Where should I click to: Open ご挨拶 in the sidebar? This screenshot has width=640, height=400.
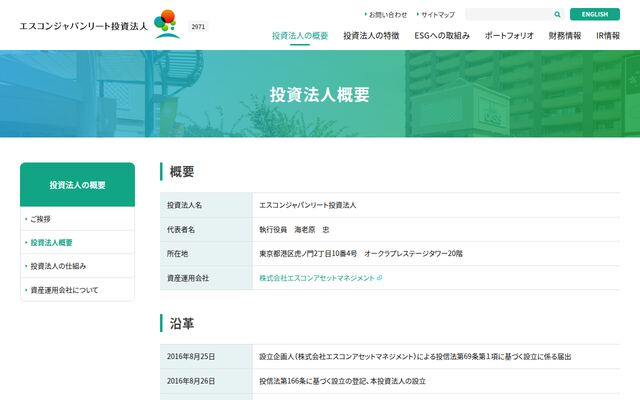click(x=78, y=219)
